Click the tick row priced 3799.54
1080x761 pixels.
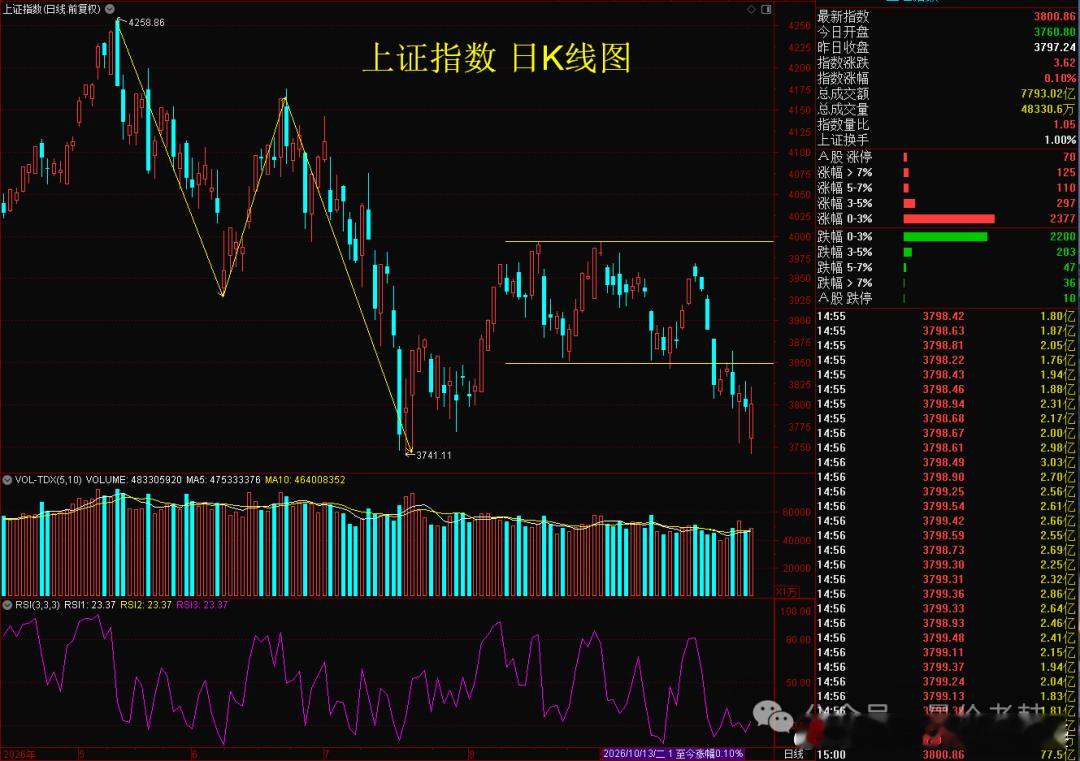946,506
